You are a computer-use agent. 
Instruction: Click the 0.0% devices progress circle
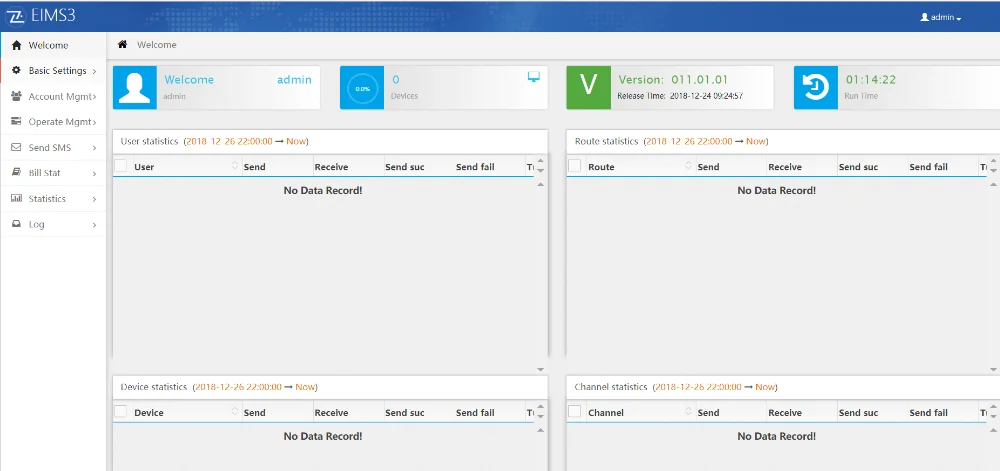(362, 89)
